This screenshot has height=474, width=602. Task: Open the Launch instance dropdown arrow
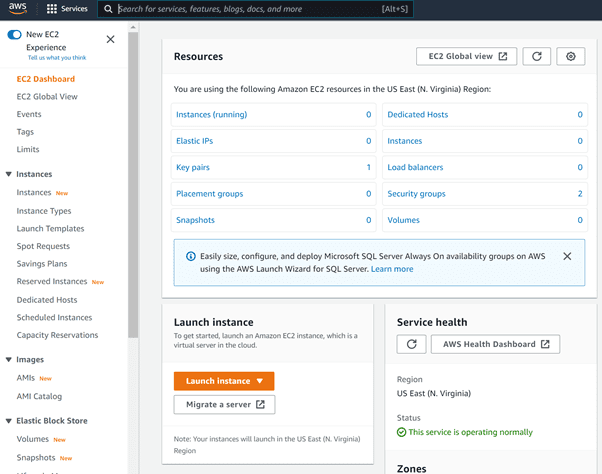point(260,381)
